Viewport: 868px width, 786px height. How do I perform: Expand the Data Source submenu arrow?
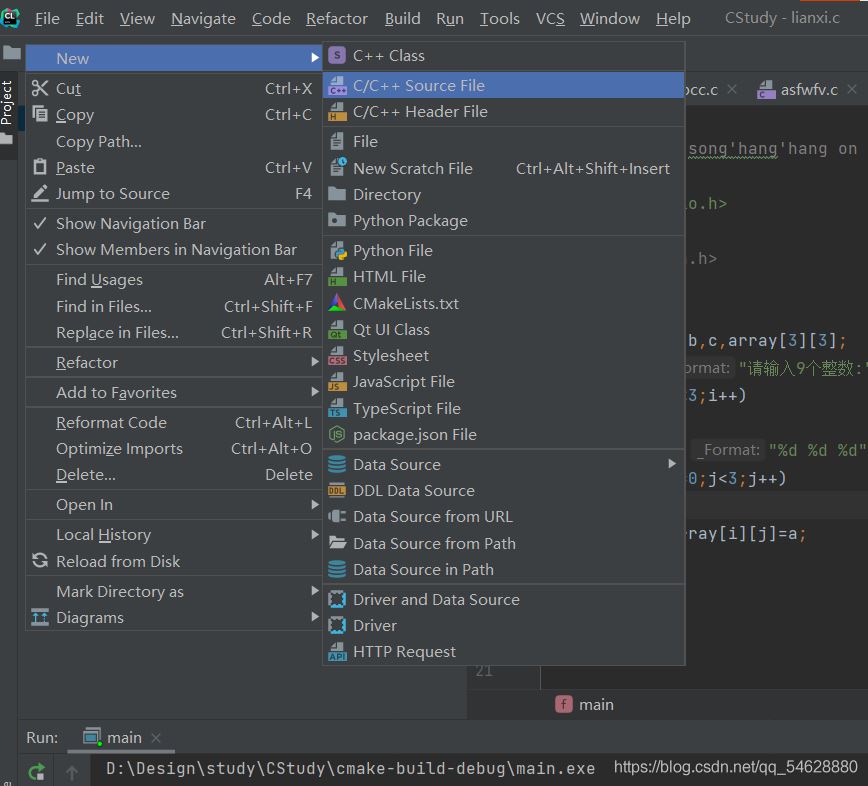pyautogui.click(x=672, y=464)
